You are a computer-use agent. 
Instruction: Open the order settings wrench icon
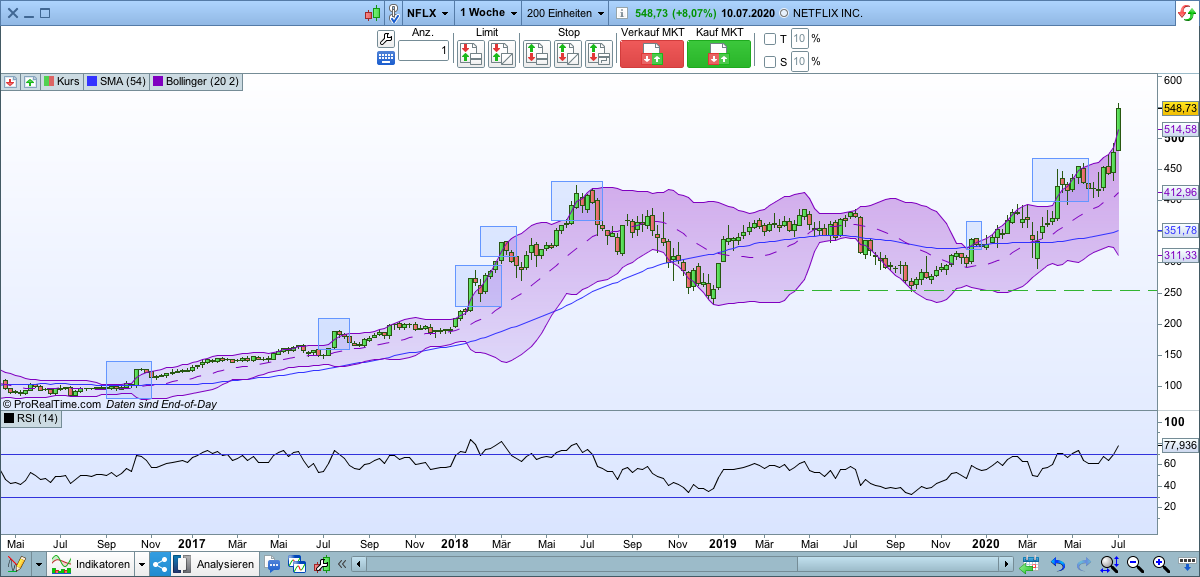point(387,38)
